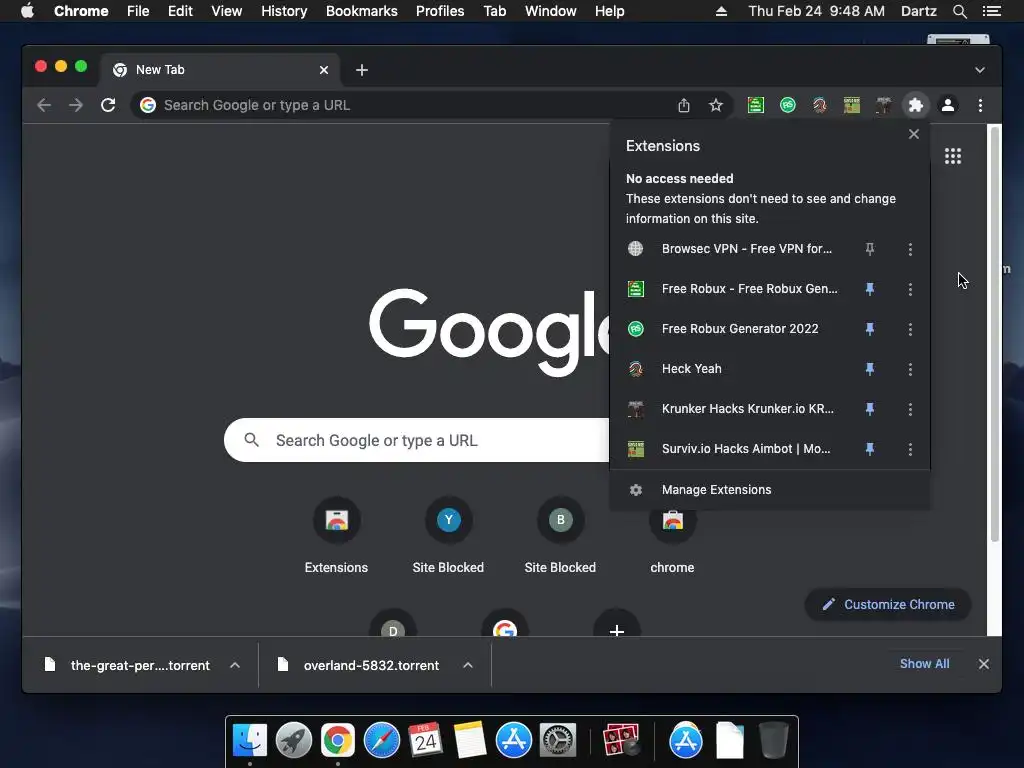Open the Extensions shortcut tile
This screenshot has height=768, width=1024.
(x=336, y=537)
